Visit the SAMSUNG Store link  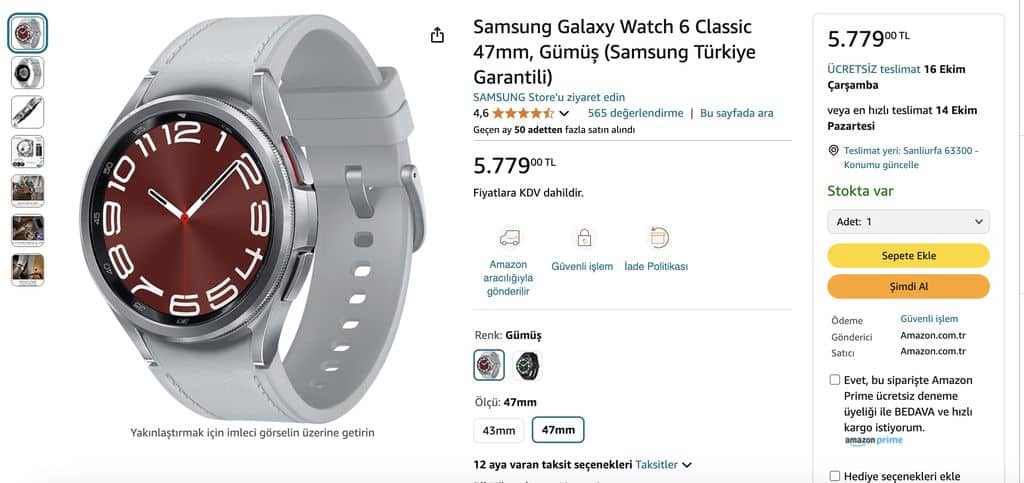pos(549,97)
